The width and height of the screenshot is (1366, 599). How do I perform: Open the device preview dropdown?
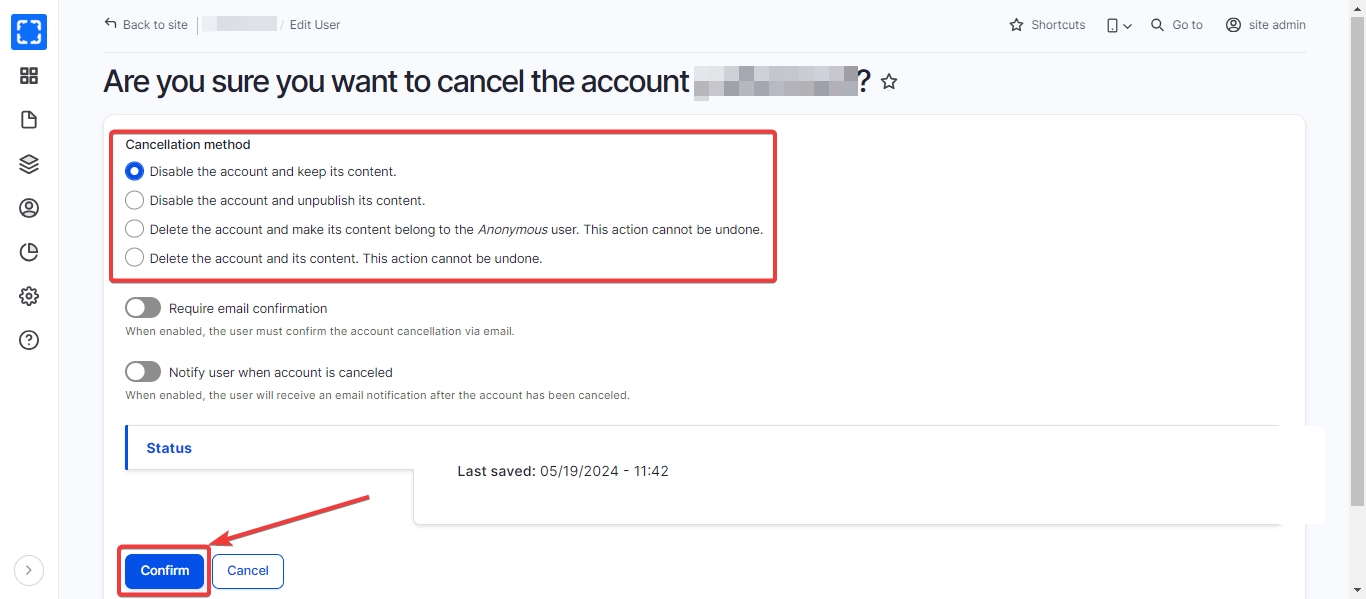pos(1119,25)
